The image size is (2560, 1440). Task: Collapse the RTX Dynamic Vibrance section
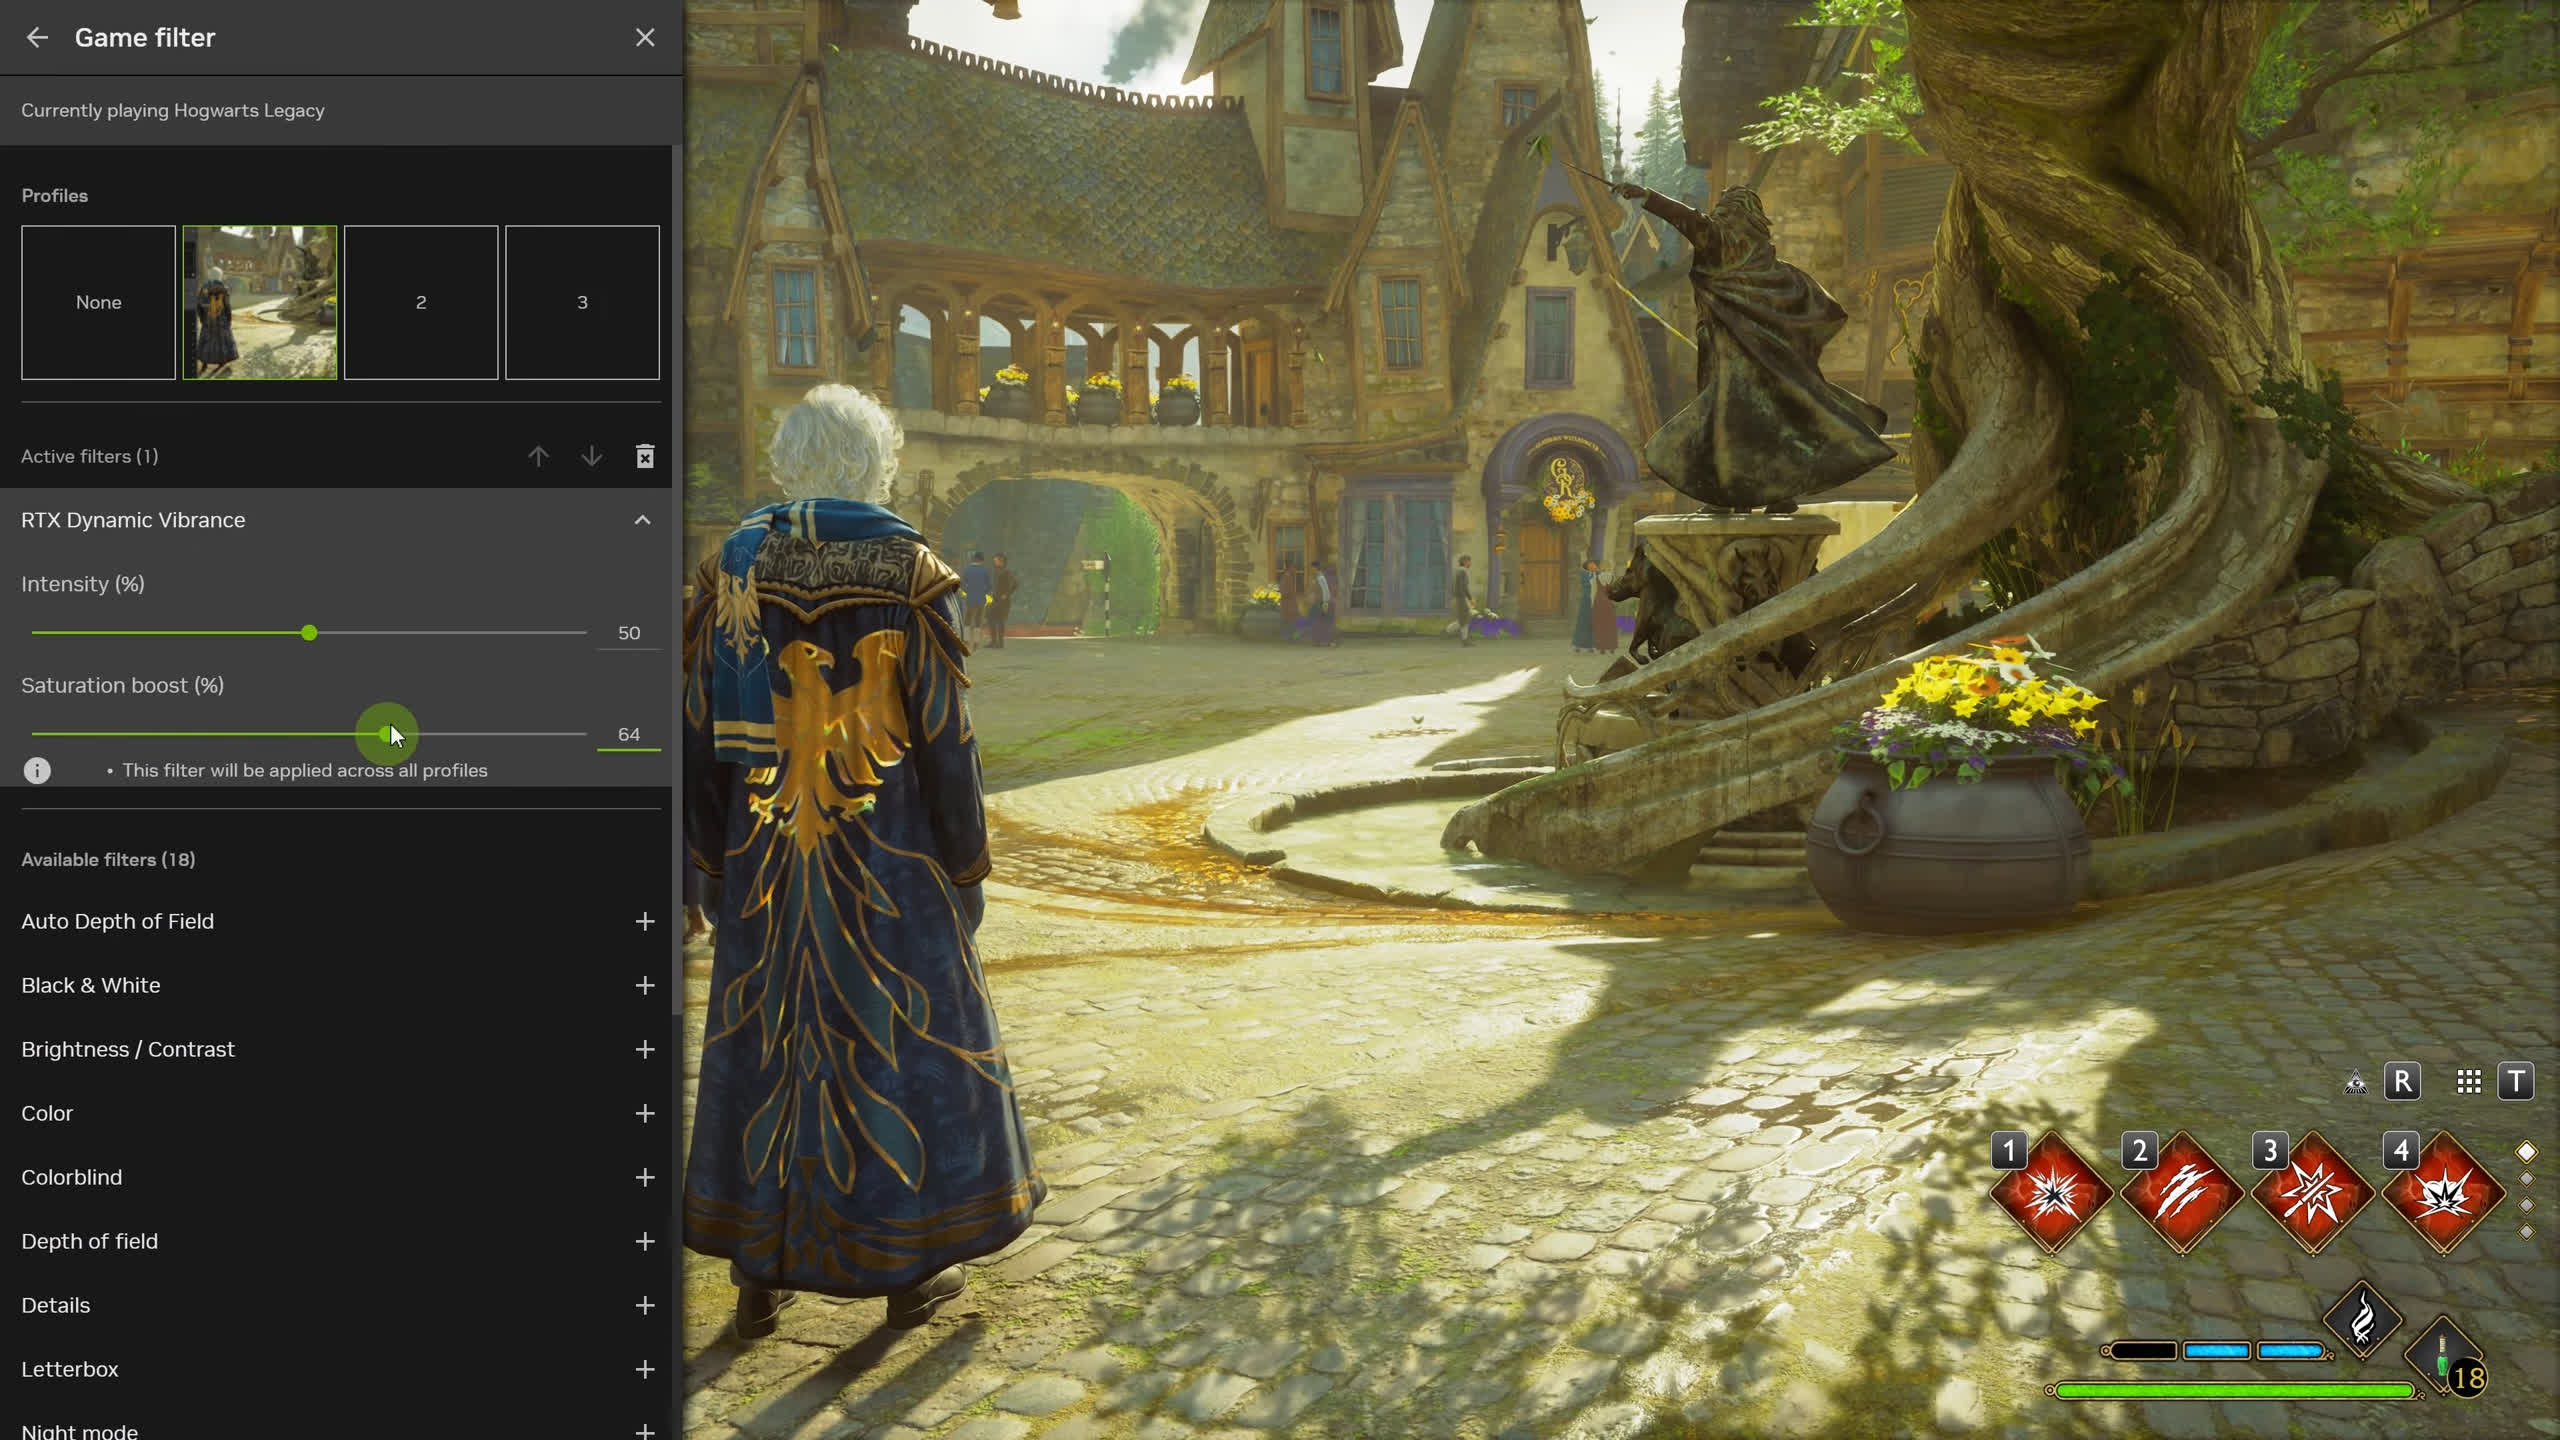coord(642,520)
